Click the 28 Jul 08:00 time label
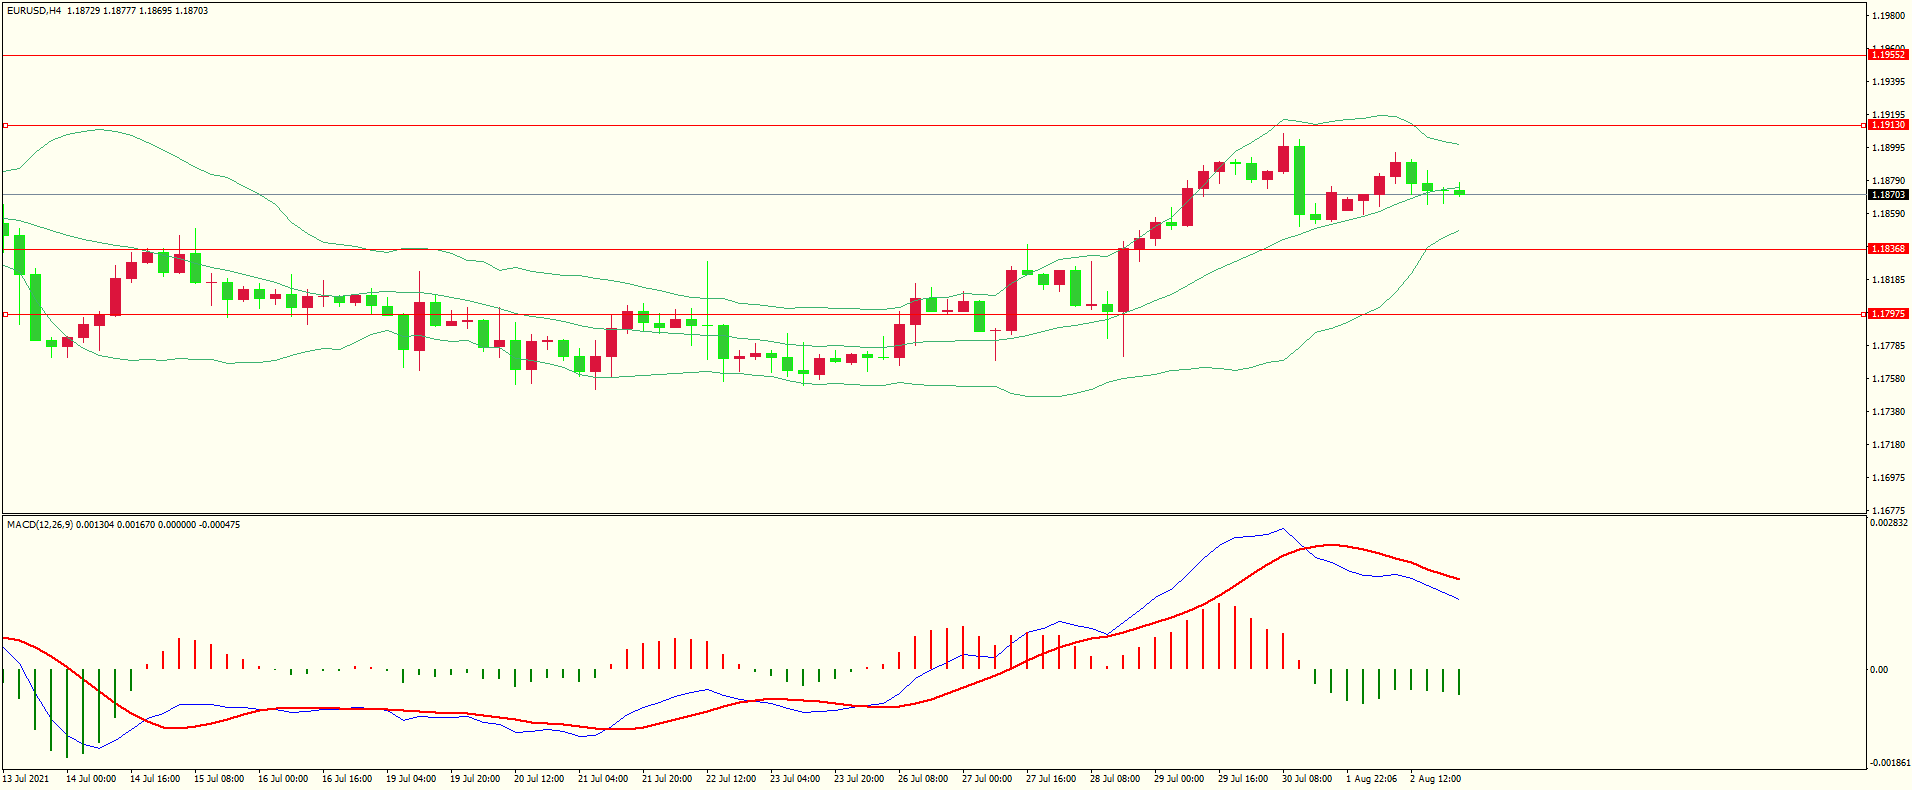1912x790 pixels. click(1115, 779)
